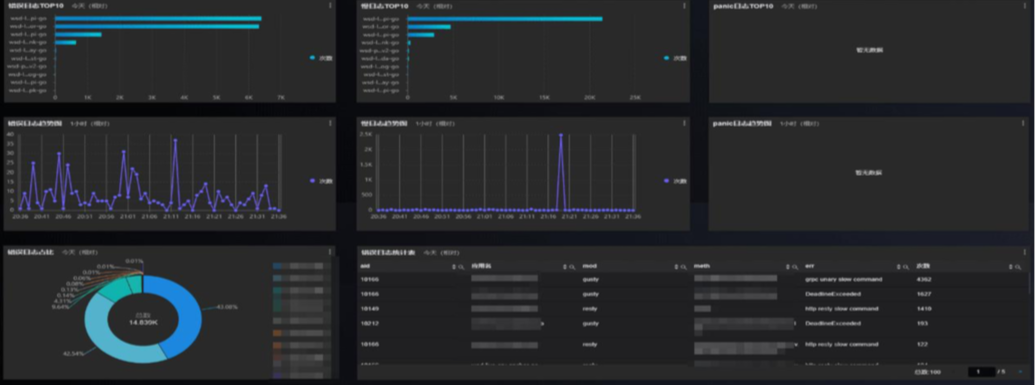Viewport: 1035px width, 385px height.
Task: Click the longest bar in 慢日志TOP10 chart
Action: (x=504, y=18)
